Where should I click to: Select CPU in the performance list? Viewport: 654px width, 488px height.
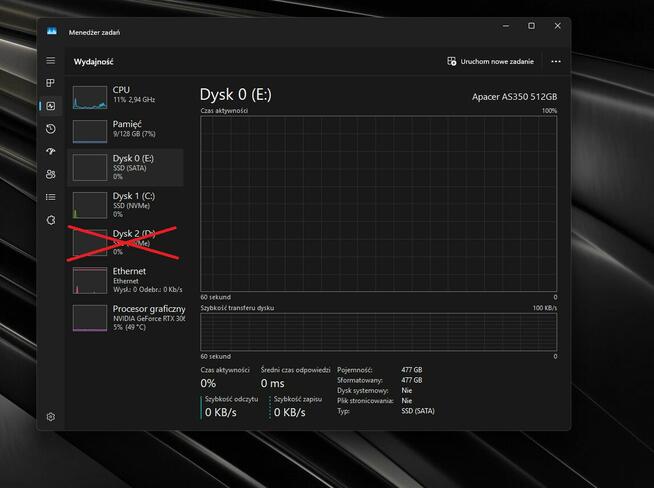pyautogui.click(x=125, y=96)
